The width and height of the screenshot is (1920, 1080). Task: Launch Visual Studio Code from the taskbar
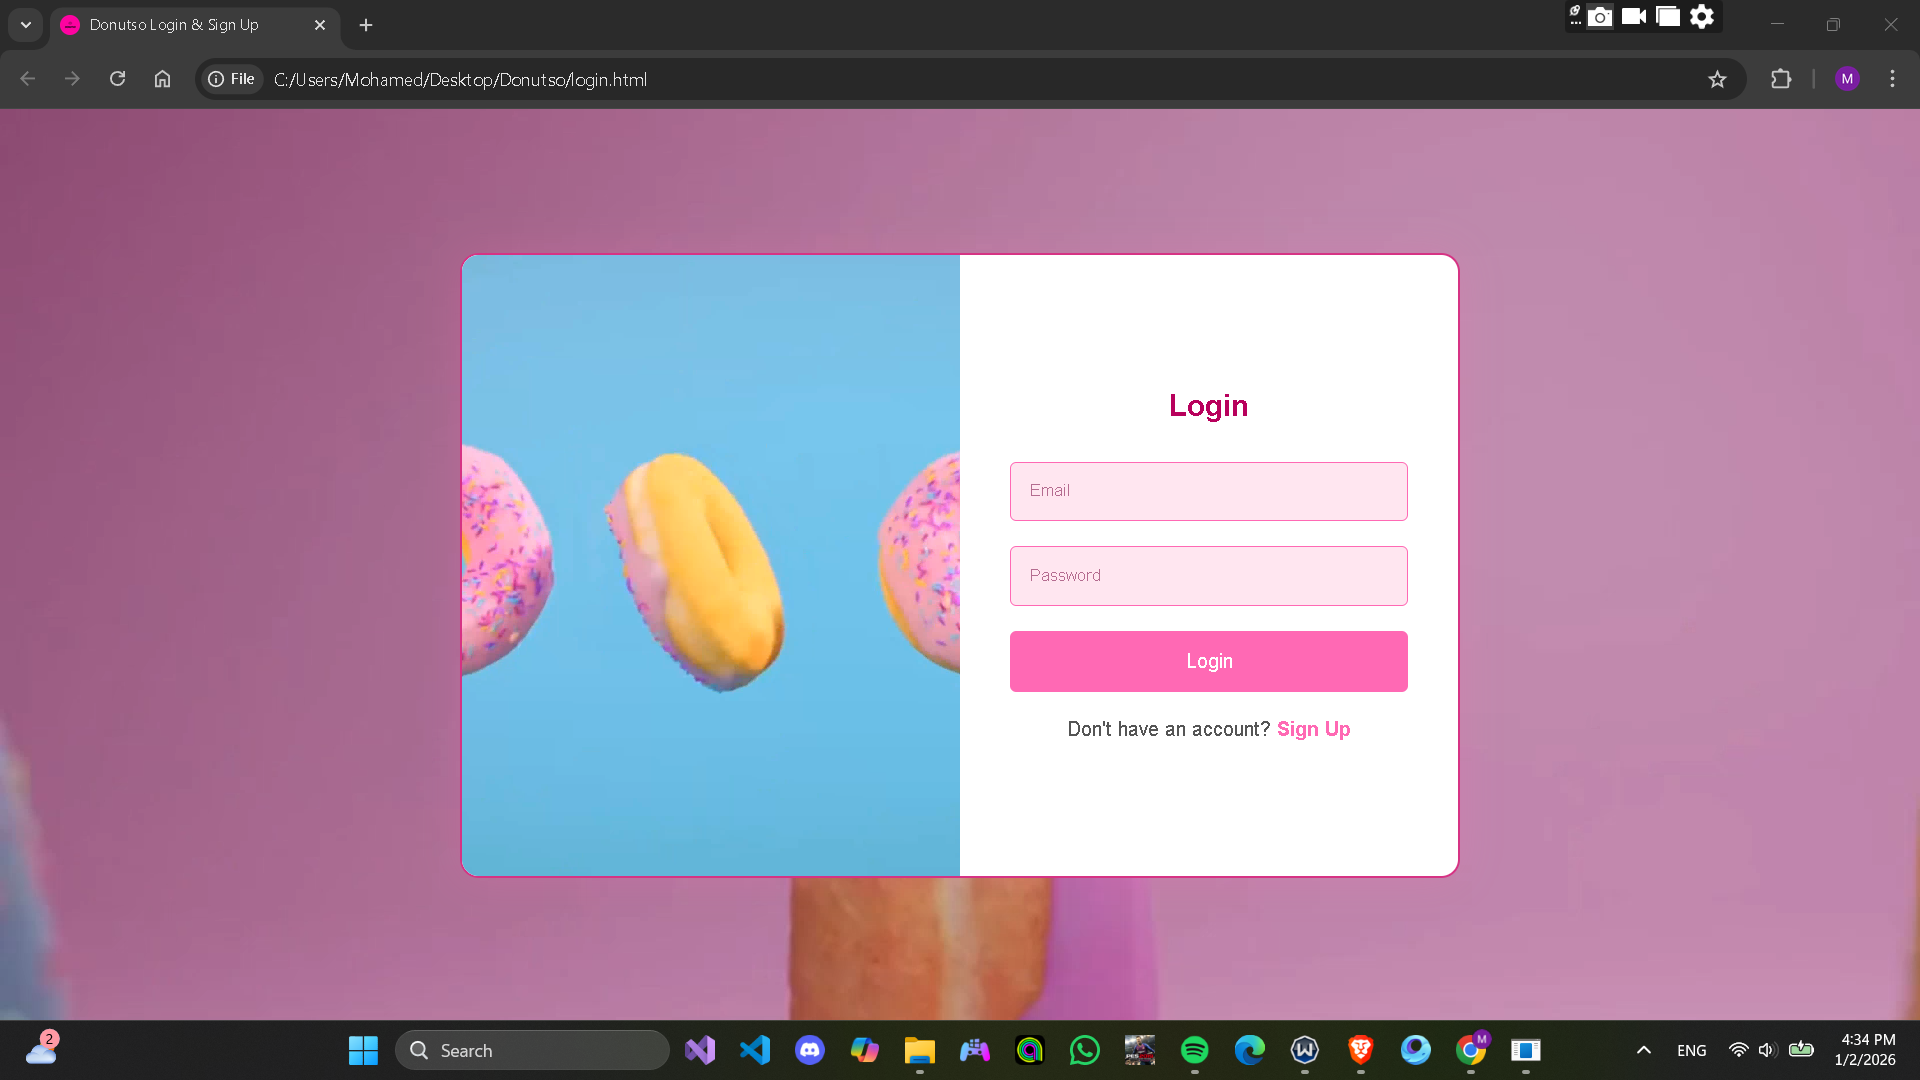point(754,1050)
